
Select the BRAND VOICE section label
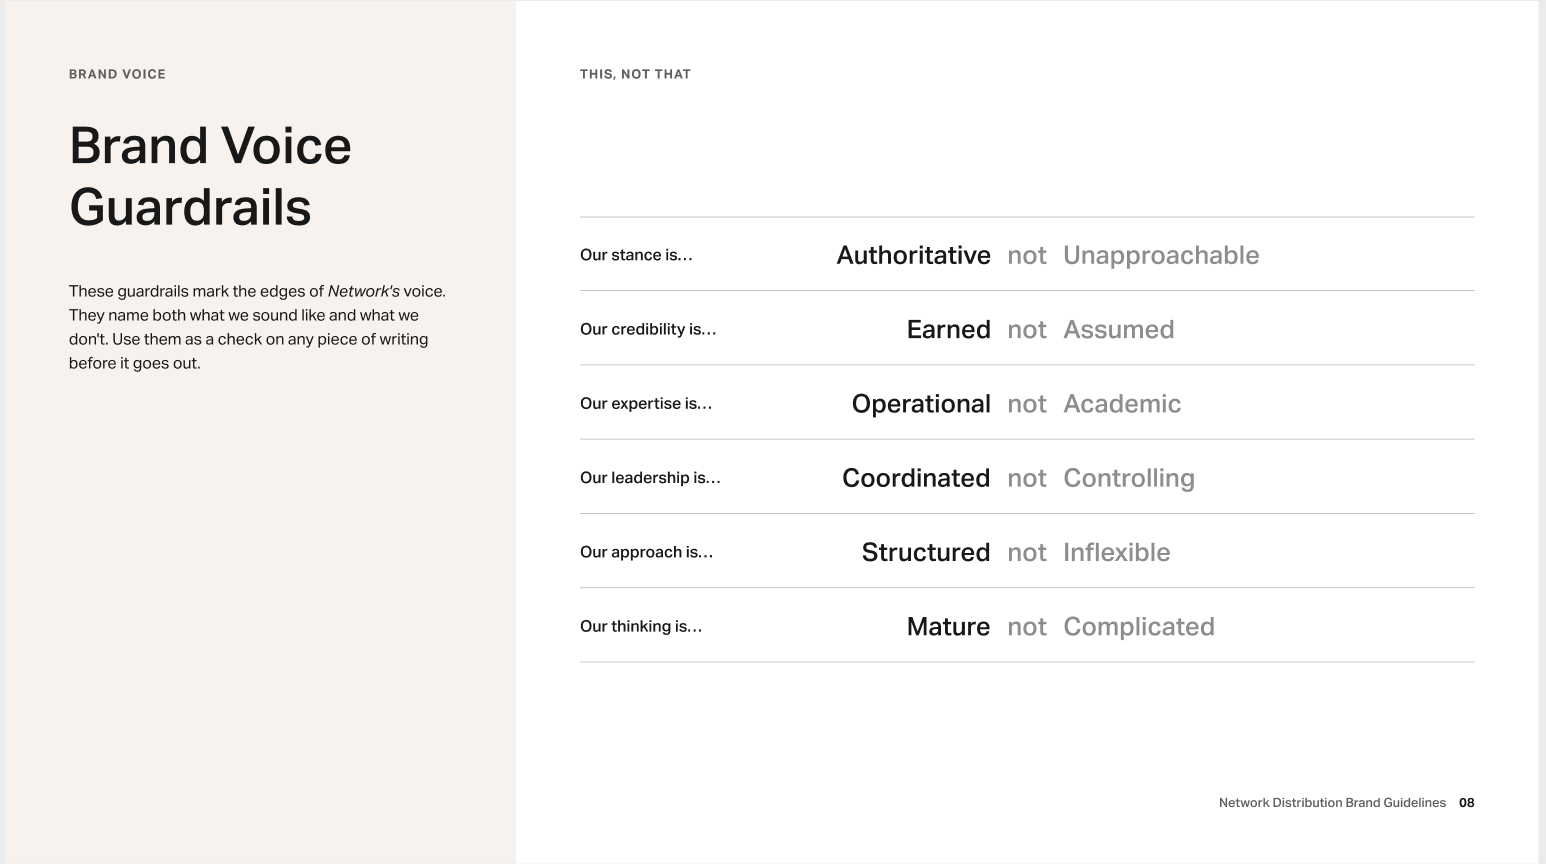click(x=117, y=74)
